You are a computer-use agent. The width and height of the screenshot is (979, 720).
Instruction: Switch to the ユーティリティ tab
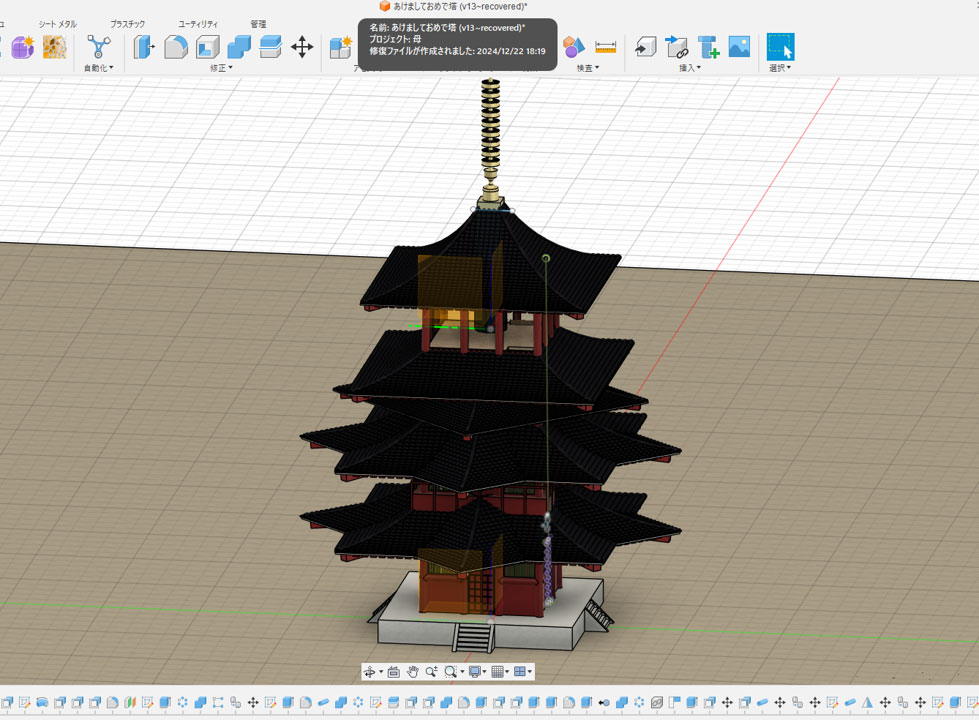pos(198,24)
